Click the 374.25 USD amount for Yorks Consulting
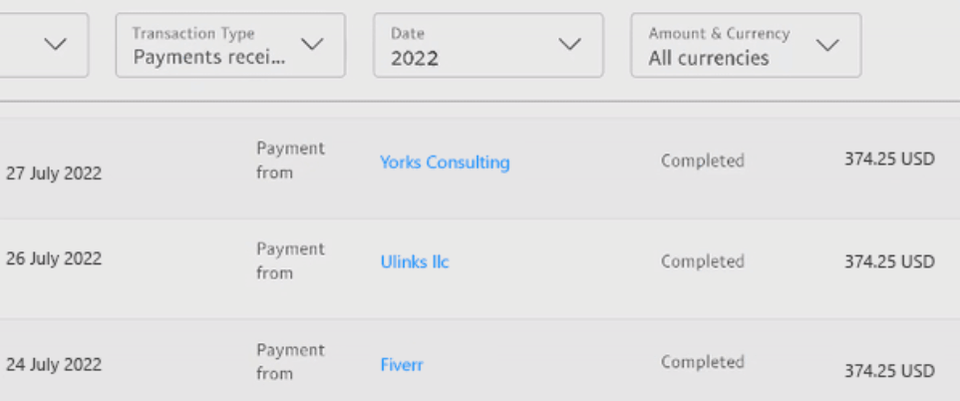960x401 pixels. point(889,160)
